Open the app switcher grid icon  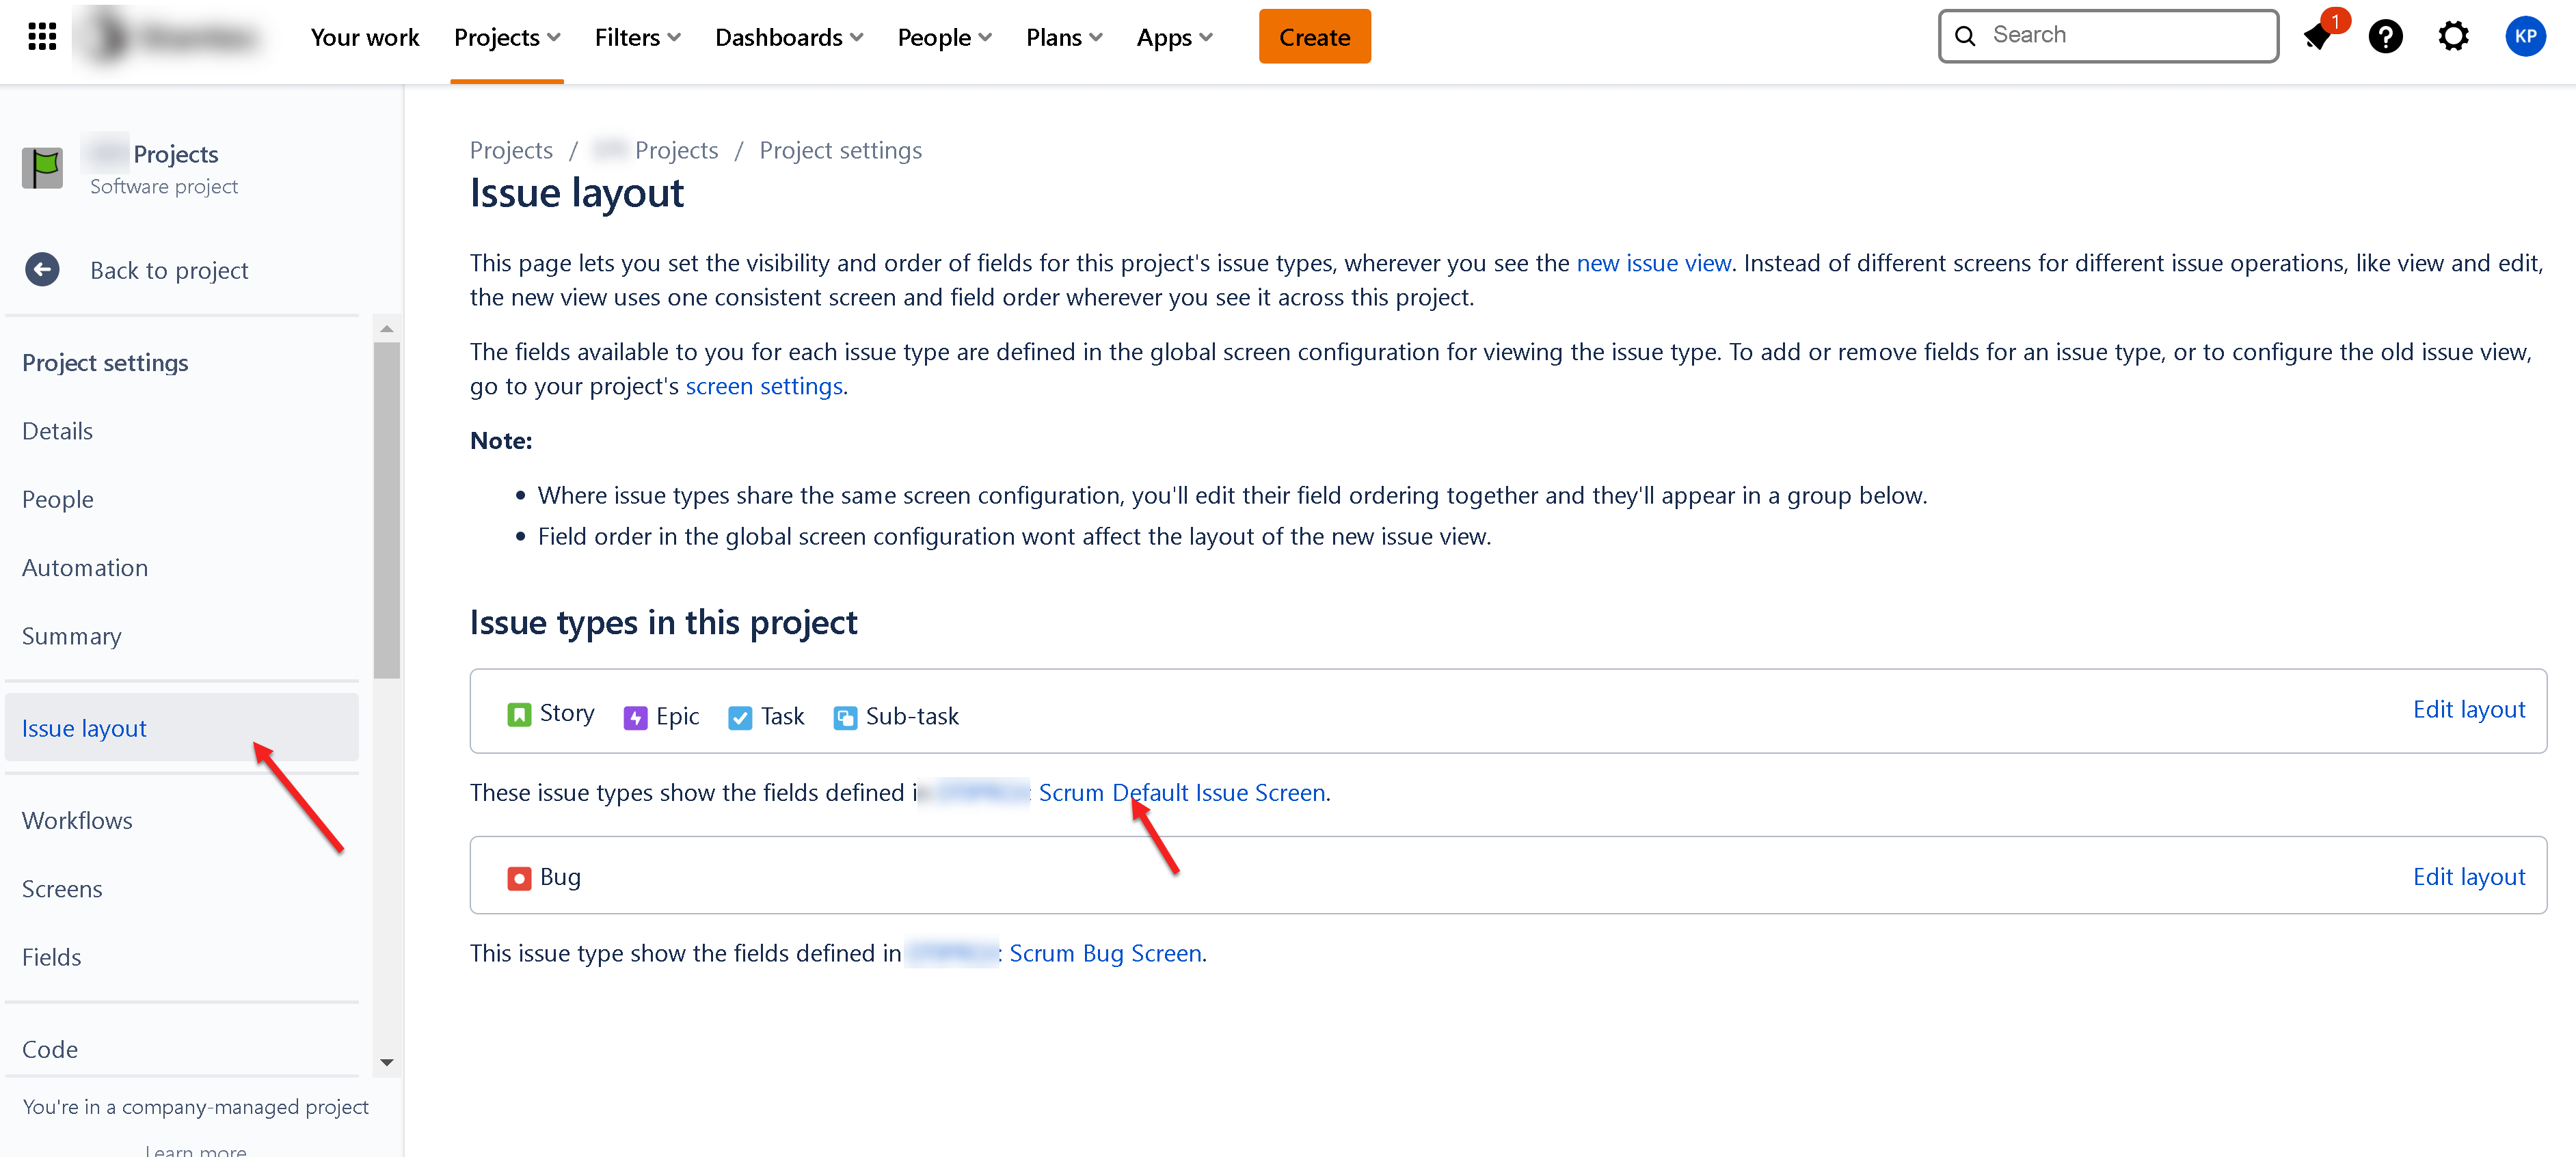pos(42,37)
